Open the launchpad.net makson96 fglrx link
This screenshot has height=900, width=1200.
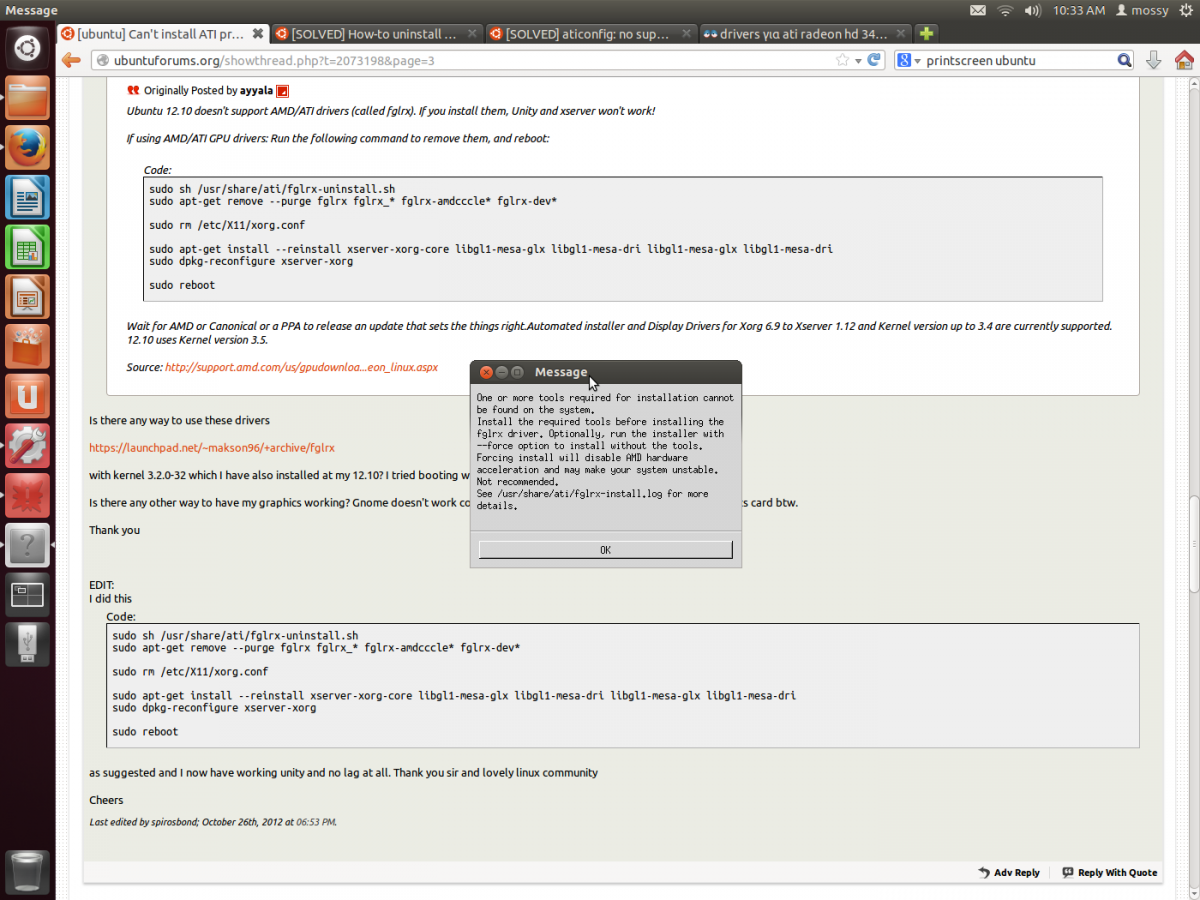pos(212,448)
